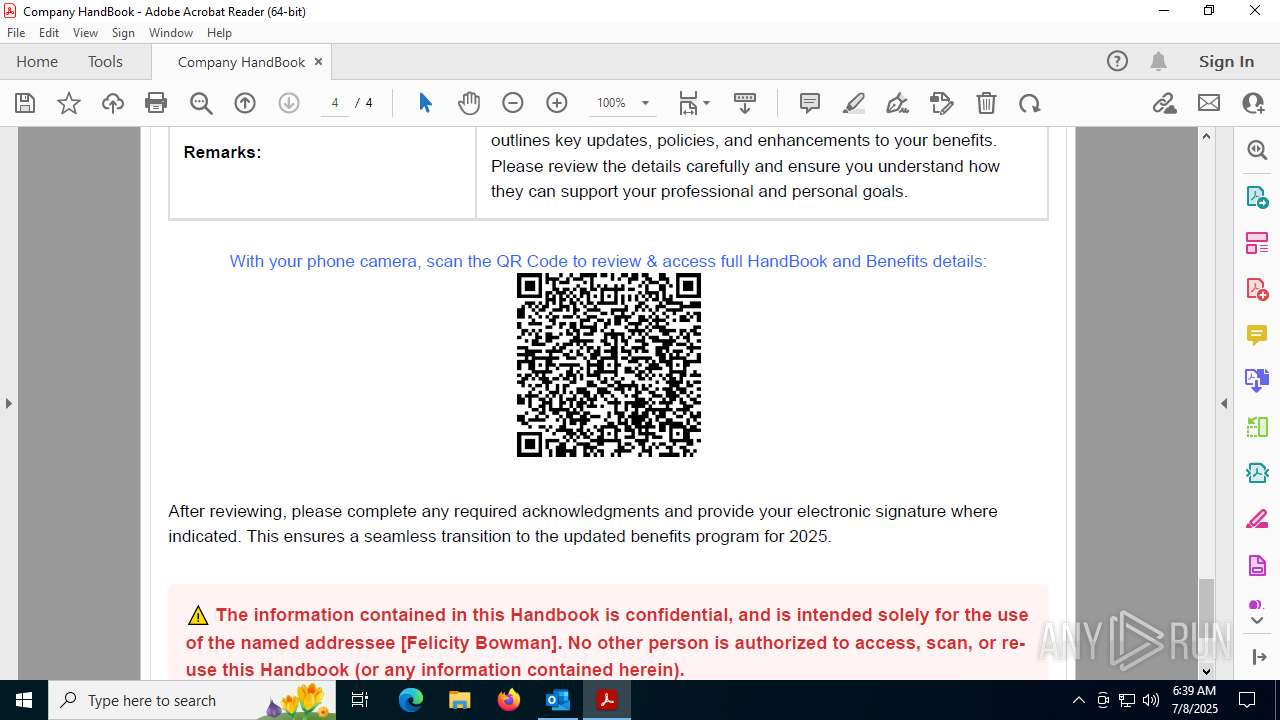The height and width of the screenshot is (720, 1280).
Task: Switch to Outlook on the taskbar
Action: [x=557, y=700]
